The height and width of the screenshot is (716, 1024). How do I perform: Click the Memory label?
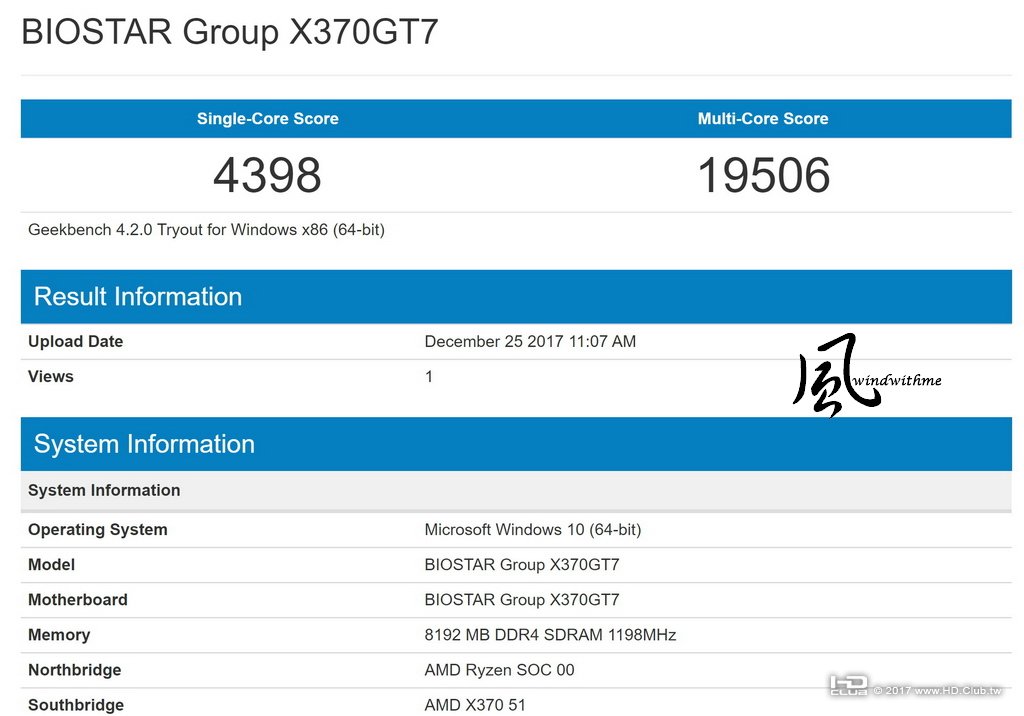59,635
